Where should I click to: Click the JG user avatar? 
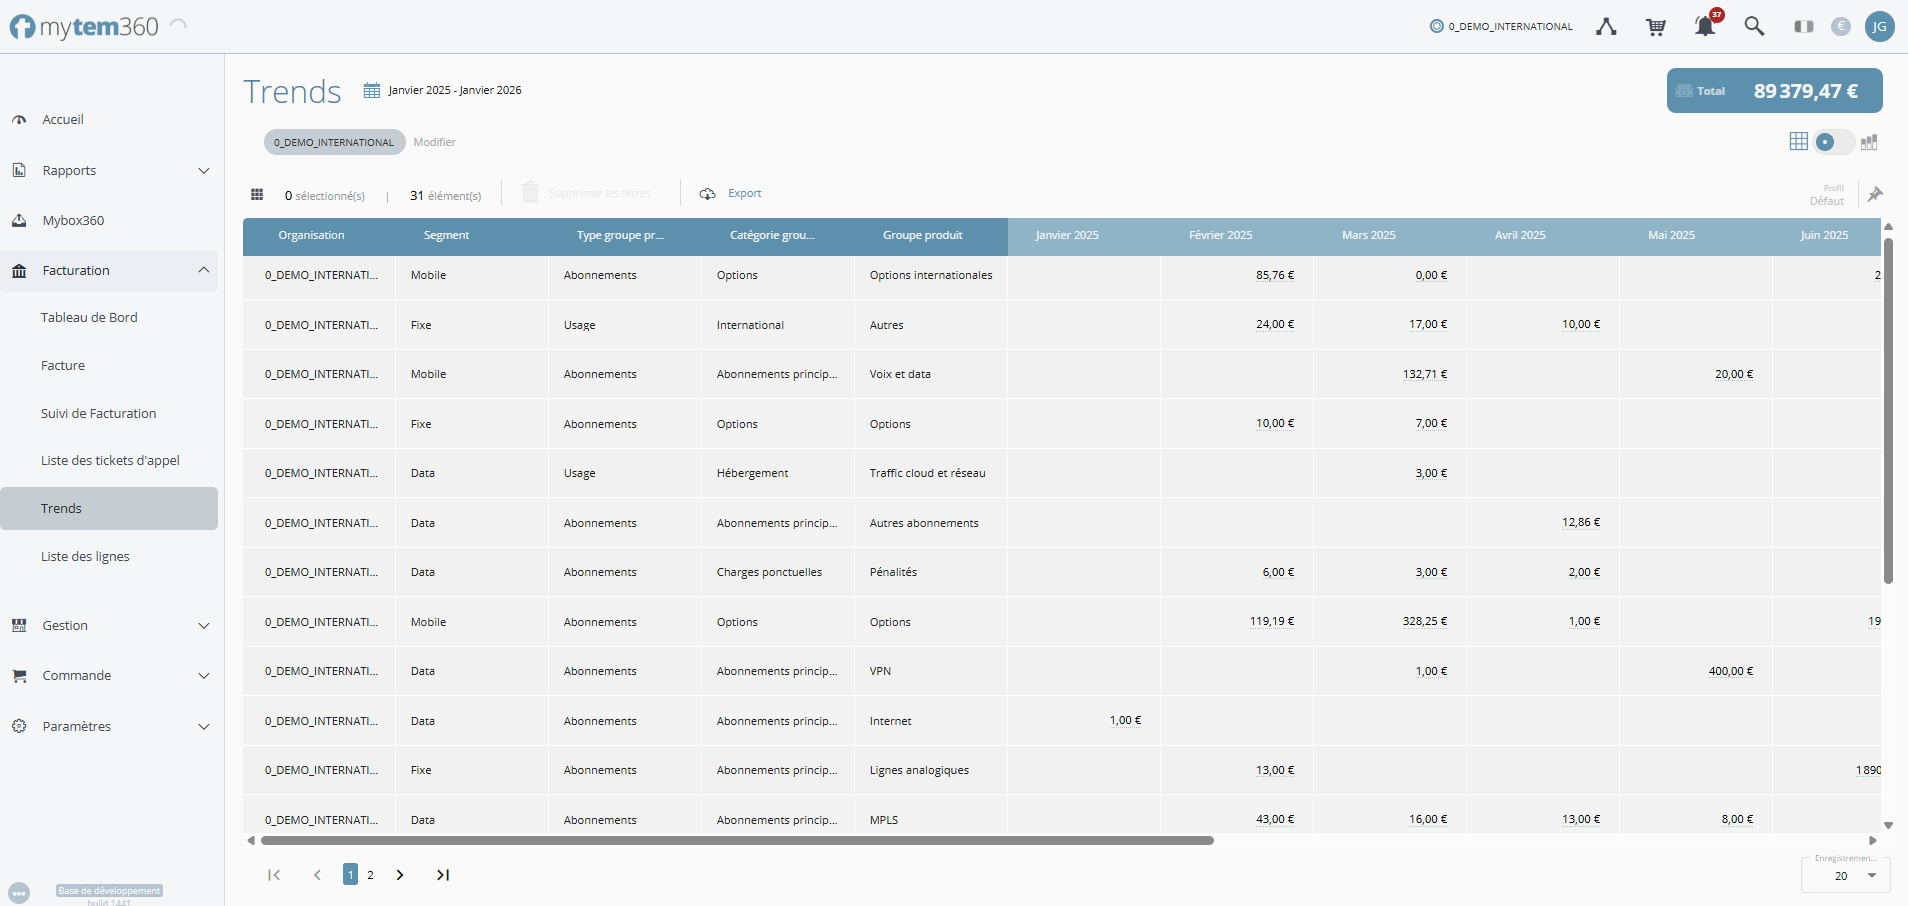(x=1879, y=27)
